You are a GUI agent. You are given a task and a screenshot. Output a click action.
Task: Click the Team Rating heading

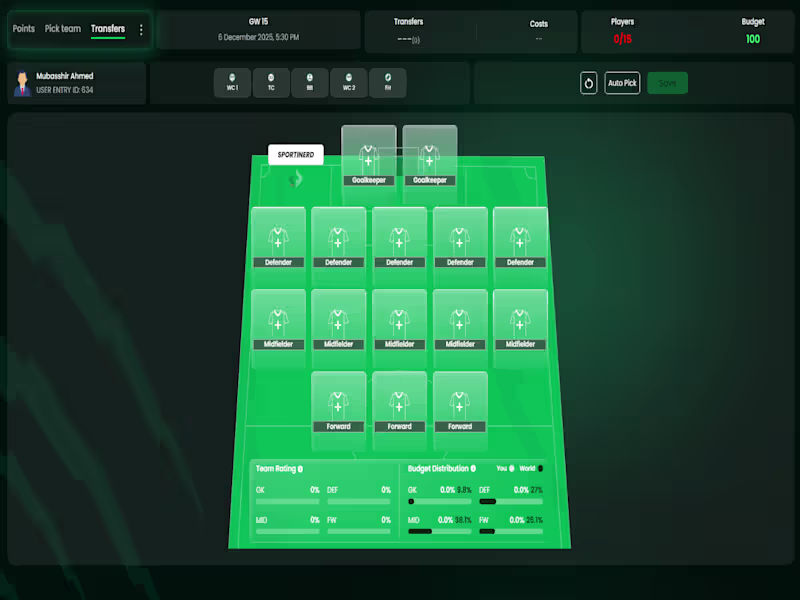click(x=276, y=468)
